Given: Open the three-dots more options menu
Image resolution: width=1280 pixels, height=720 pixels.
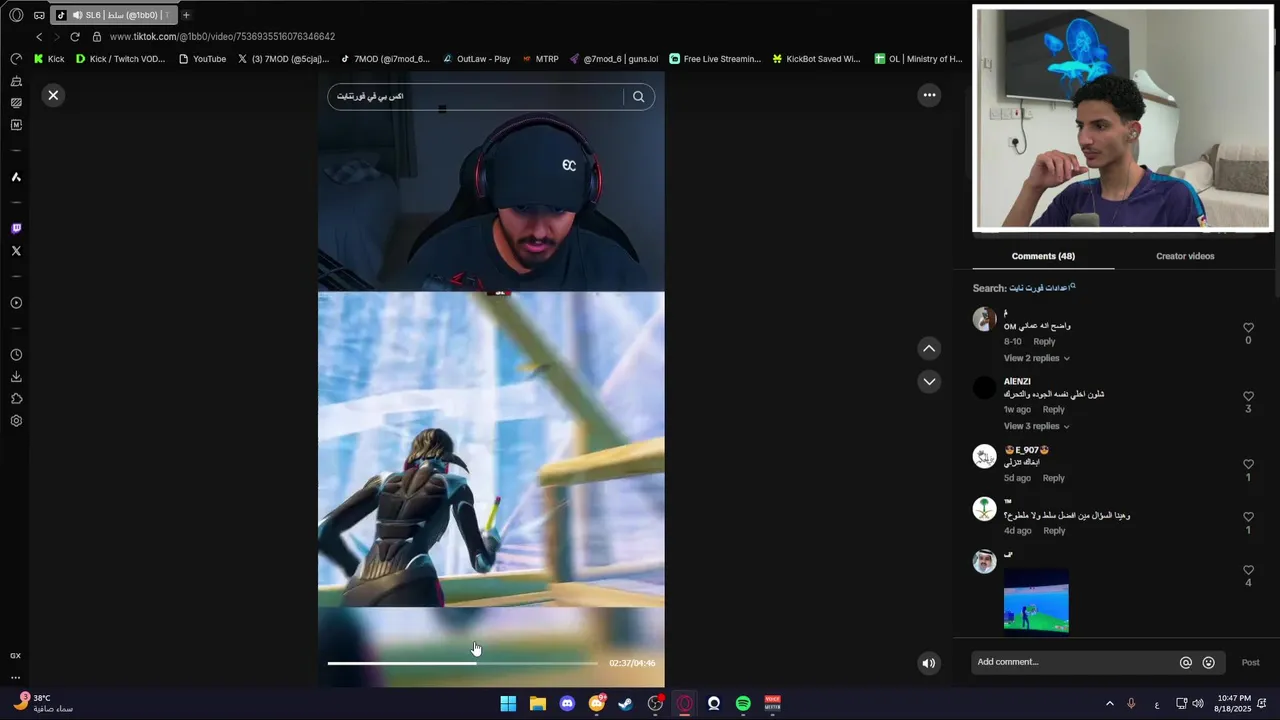Looking at the screenshot, I should coord(929,95).
